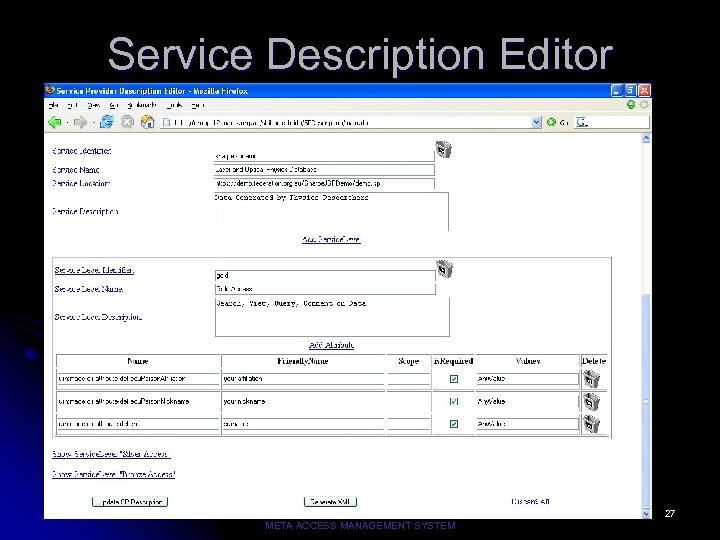The height and width of the screenshot is (540, 720).
Task: Open the Forward button history dropdown arrow
Action: (93, 123)
